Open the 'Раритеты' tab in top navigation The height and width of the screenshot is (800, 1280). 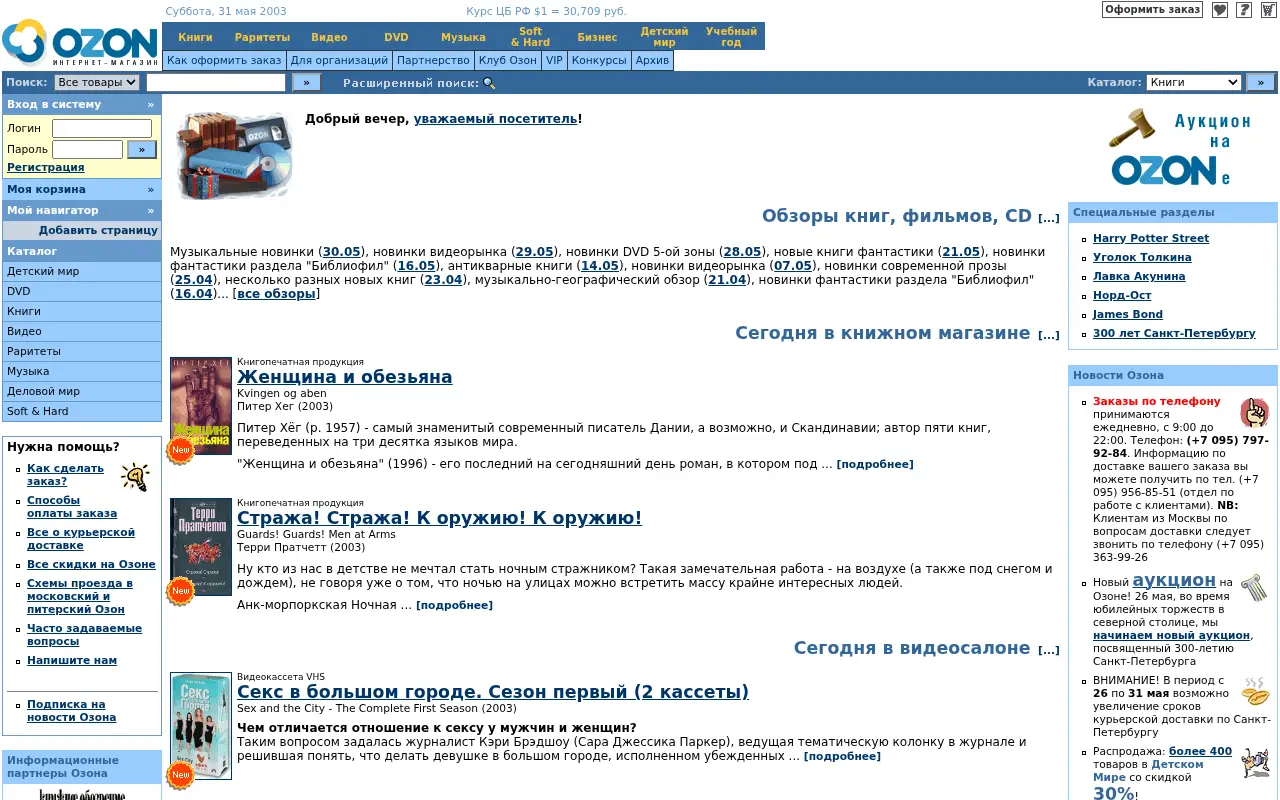tap(262, 37)
